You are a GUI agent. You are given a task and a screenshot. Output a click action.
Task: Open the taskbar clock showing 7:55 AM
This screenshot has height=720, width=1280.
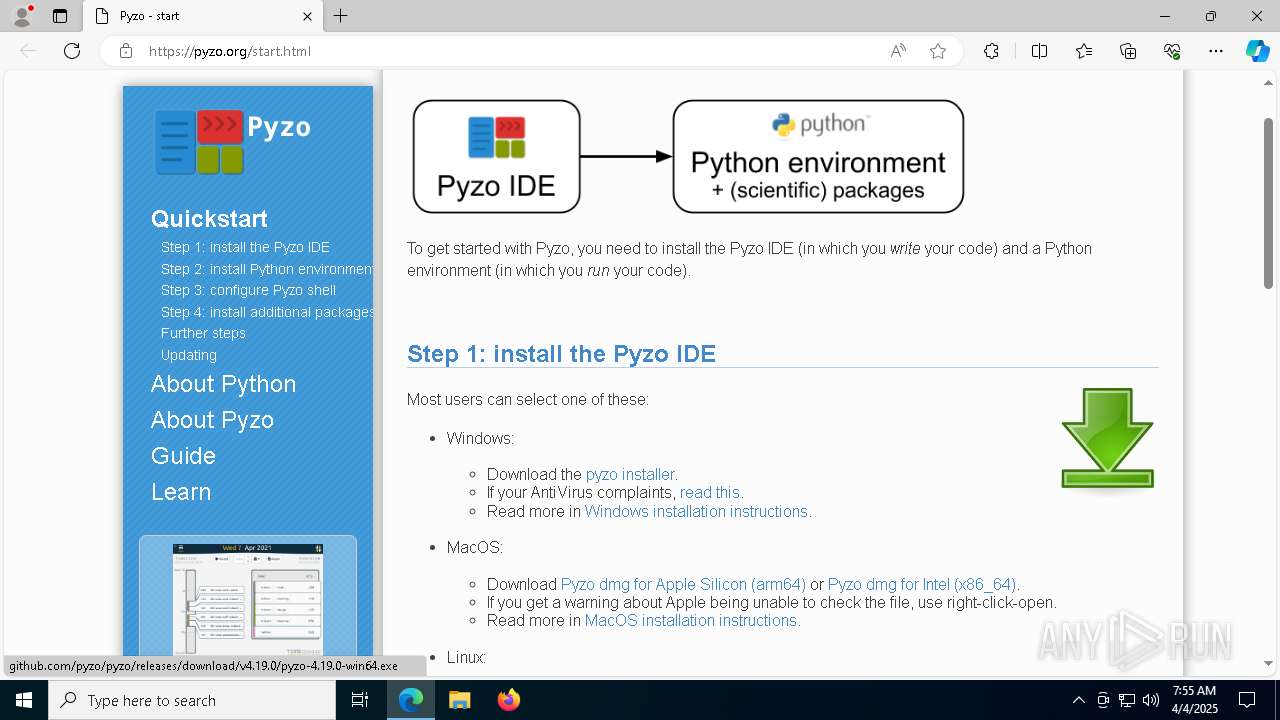click(x=1194, y=700)
